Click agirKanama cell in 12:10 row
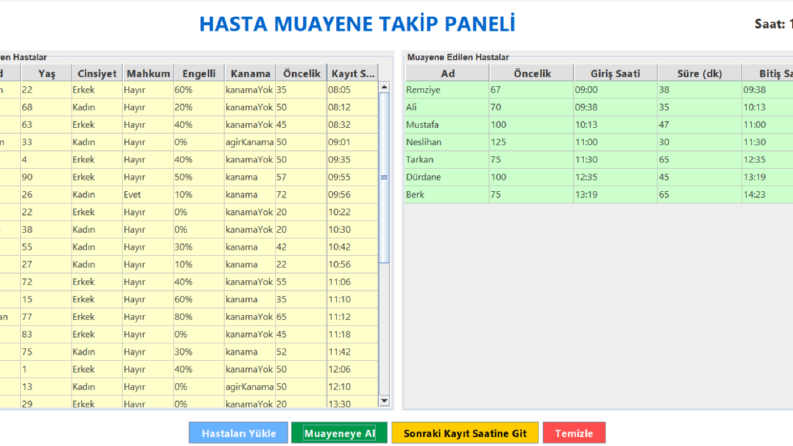 pyautogui.click(x=250, y=387)
